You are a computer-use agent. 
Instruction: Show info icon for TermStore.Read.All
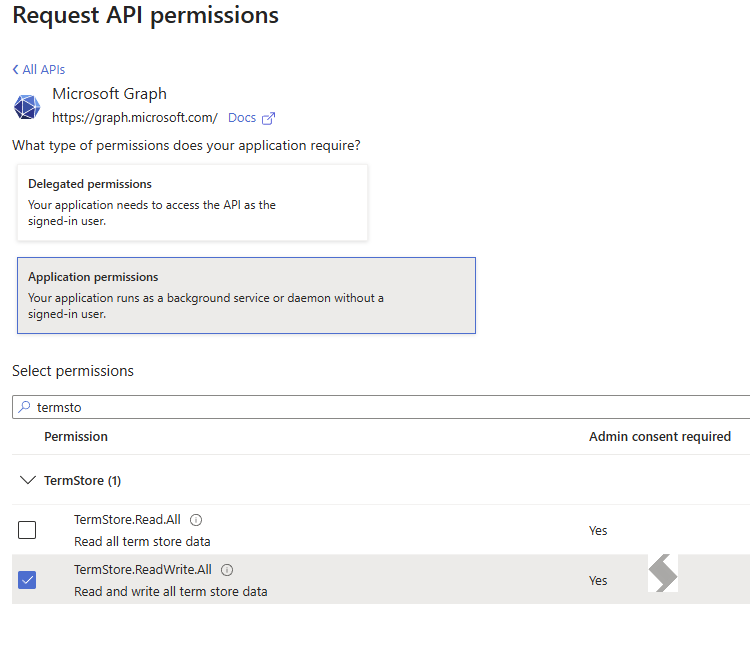196,520
